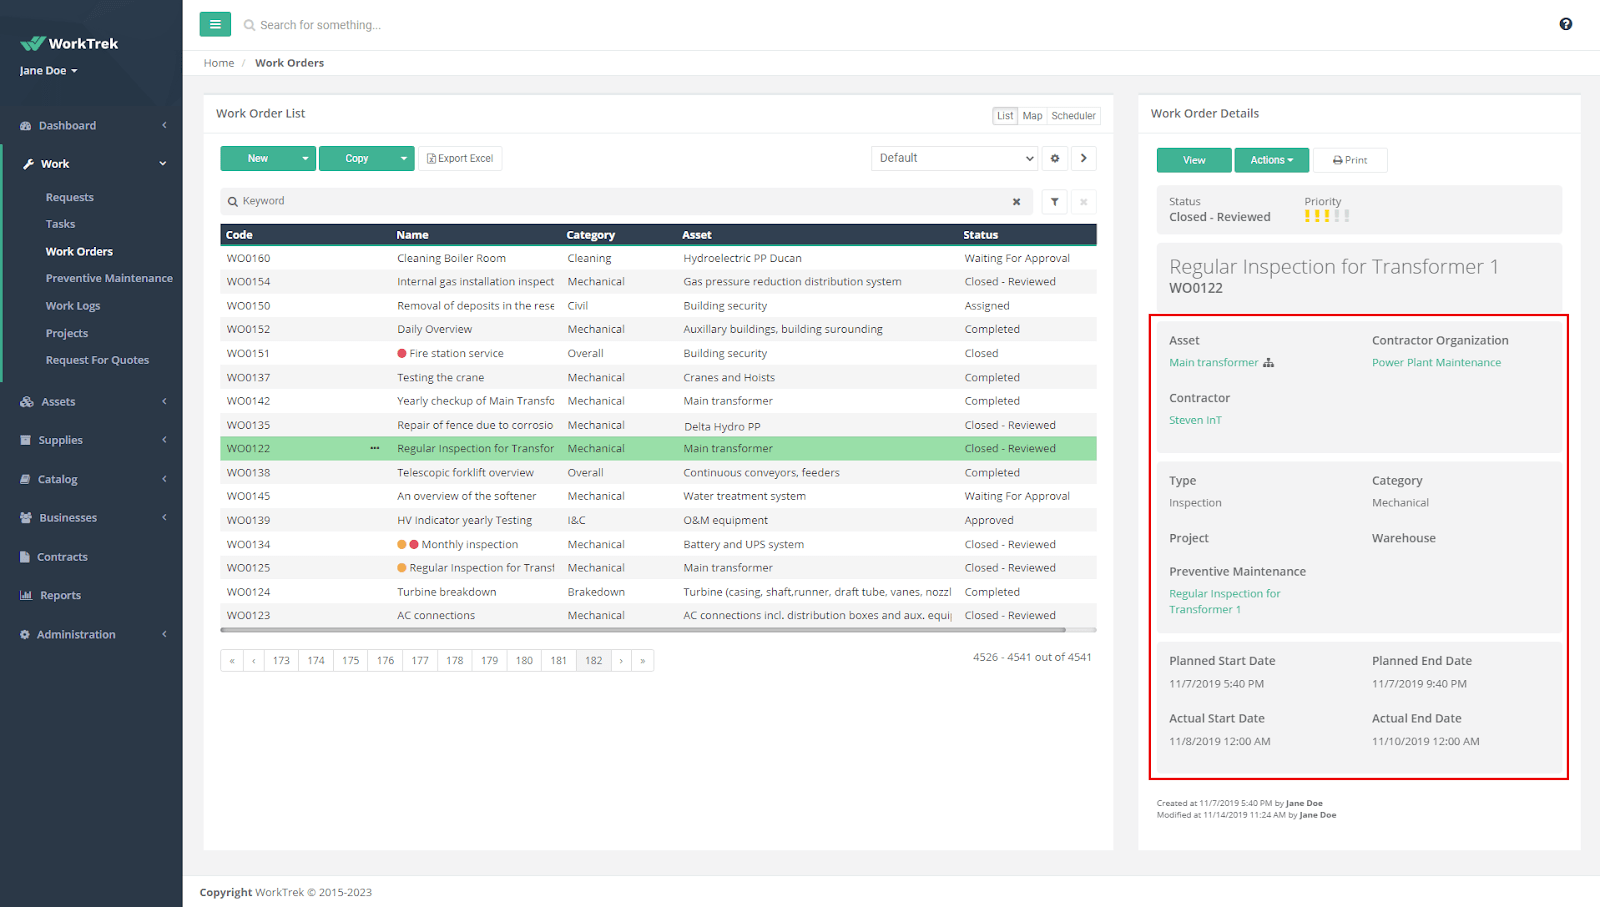Switch to Map view
This screenshot has width=1600, height=907.
click(1031, 115)
